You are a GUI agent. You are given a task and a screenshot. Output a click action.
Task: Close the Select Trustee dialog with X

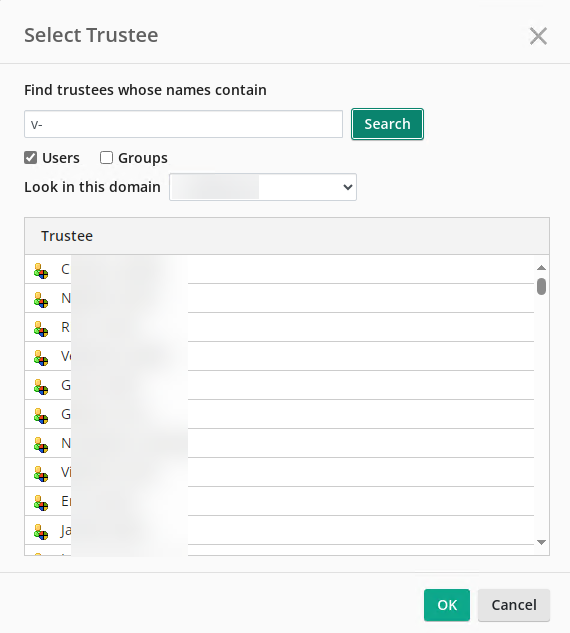pyautogui.click(x=538, y=36)
